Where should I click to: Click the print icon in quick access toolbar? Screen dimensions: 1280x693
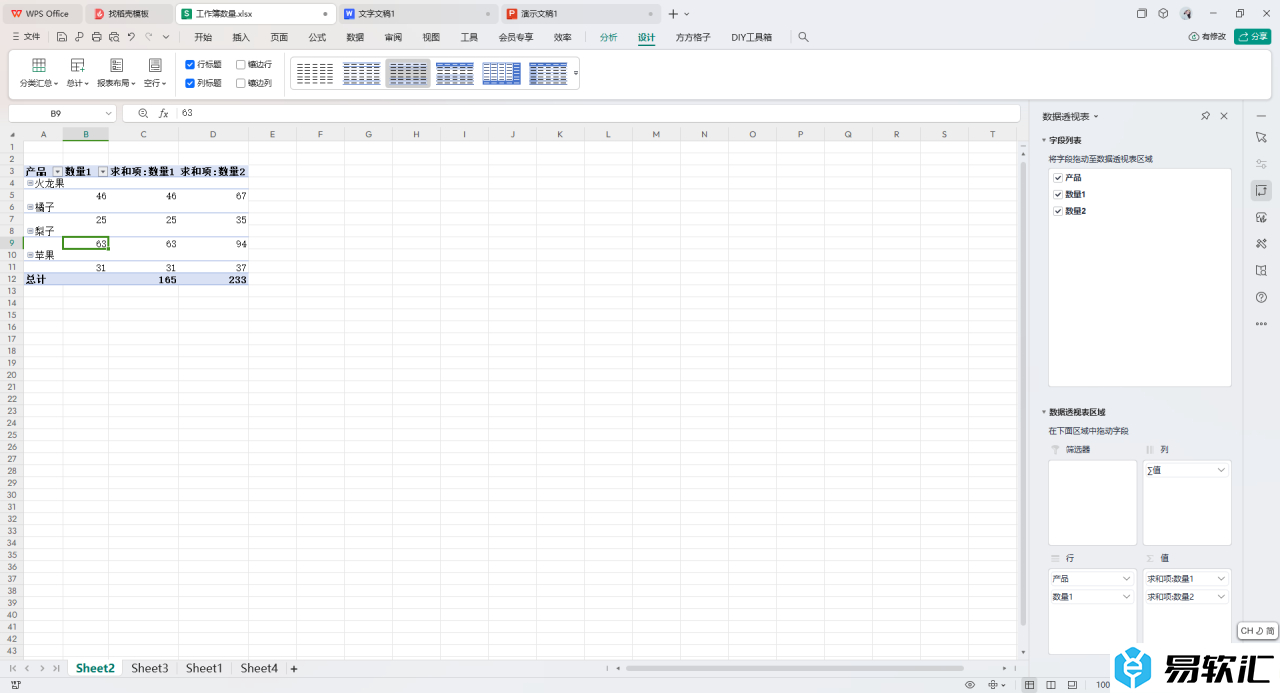(96, 37)
